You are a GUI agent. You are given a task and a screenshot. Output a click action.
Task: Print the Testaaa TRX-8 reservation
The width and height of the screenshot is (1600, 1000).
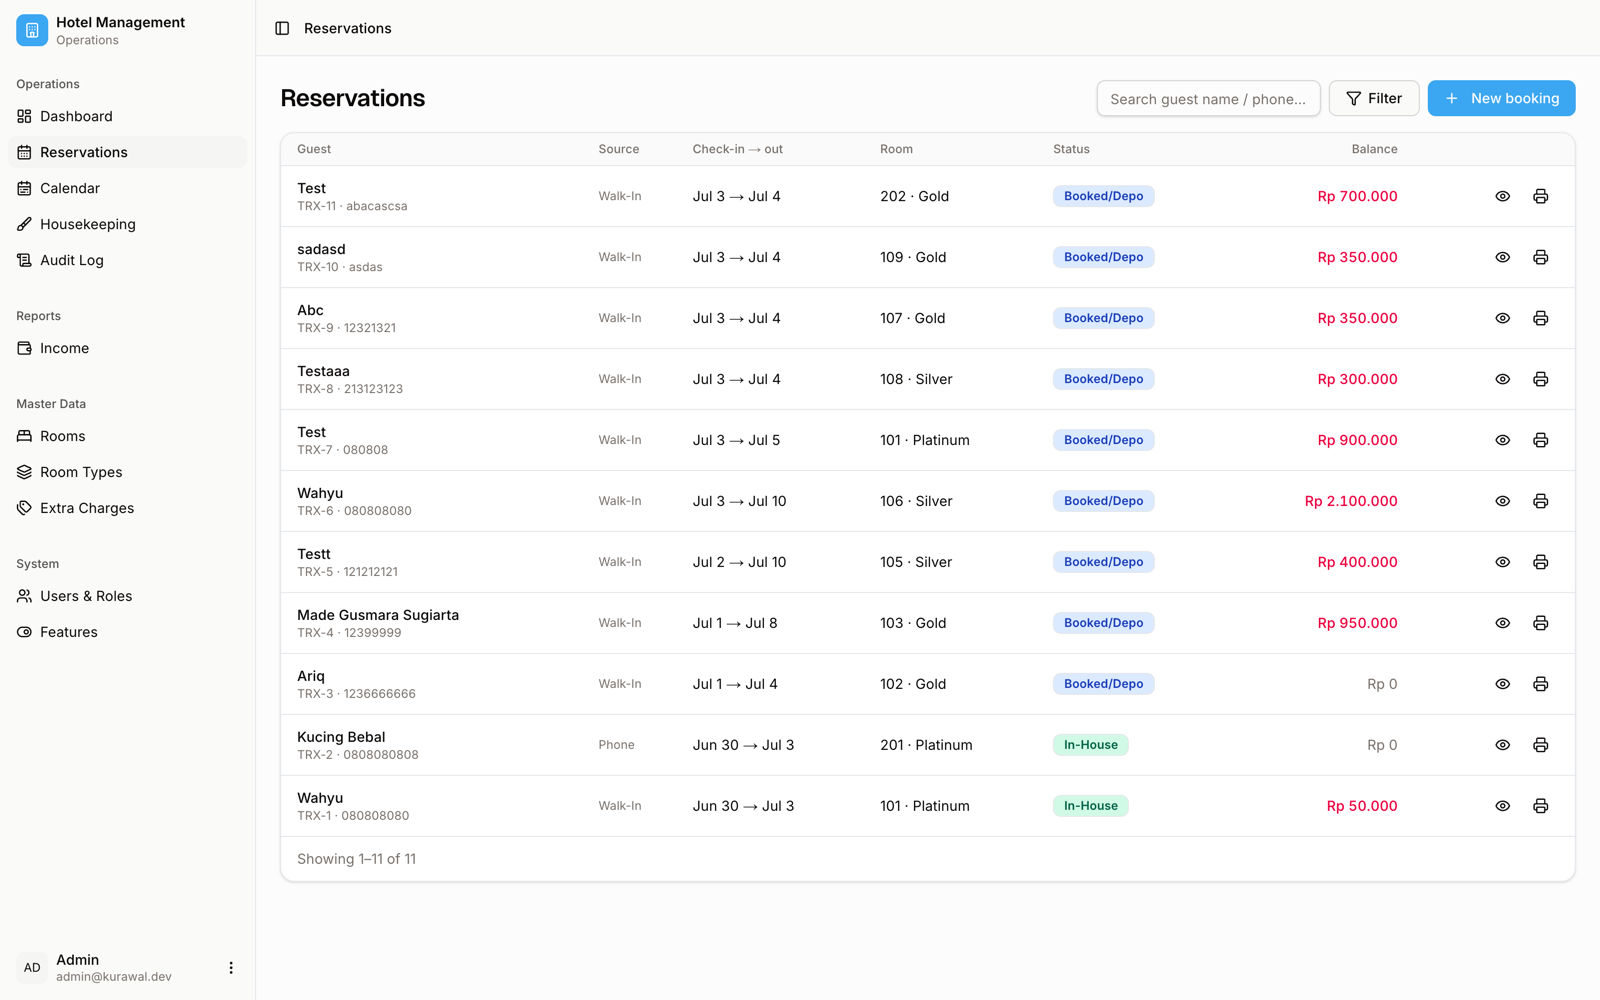point(1540,379)
